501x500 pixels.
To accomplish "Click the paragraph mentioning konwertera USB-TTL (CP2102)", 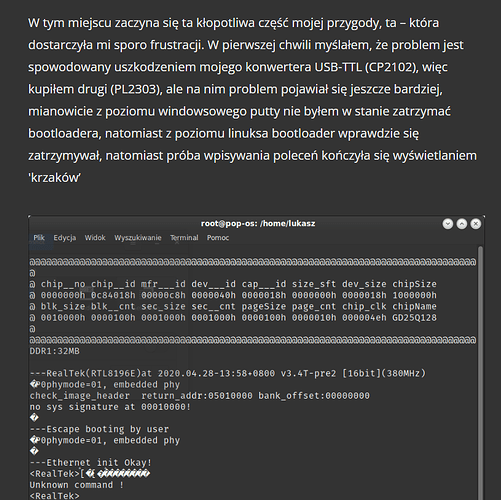I will pos(252,100).
